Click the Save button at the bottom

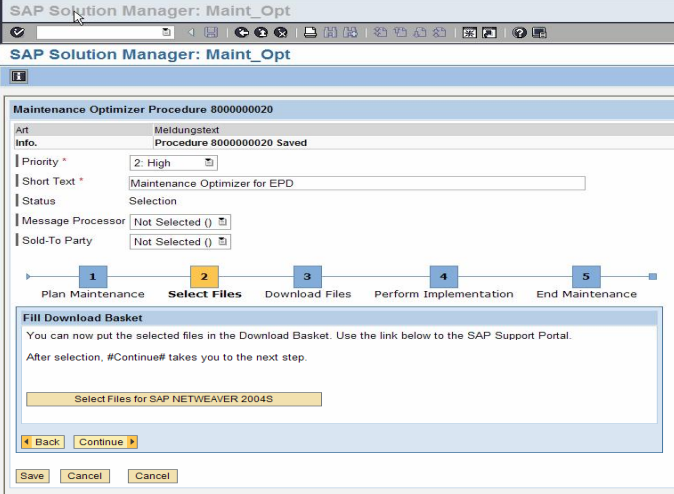[x=32, y=476]
